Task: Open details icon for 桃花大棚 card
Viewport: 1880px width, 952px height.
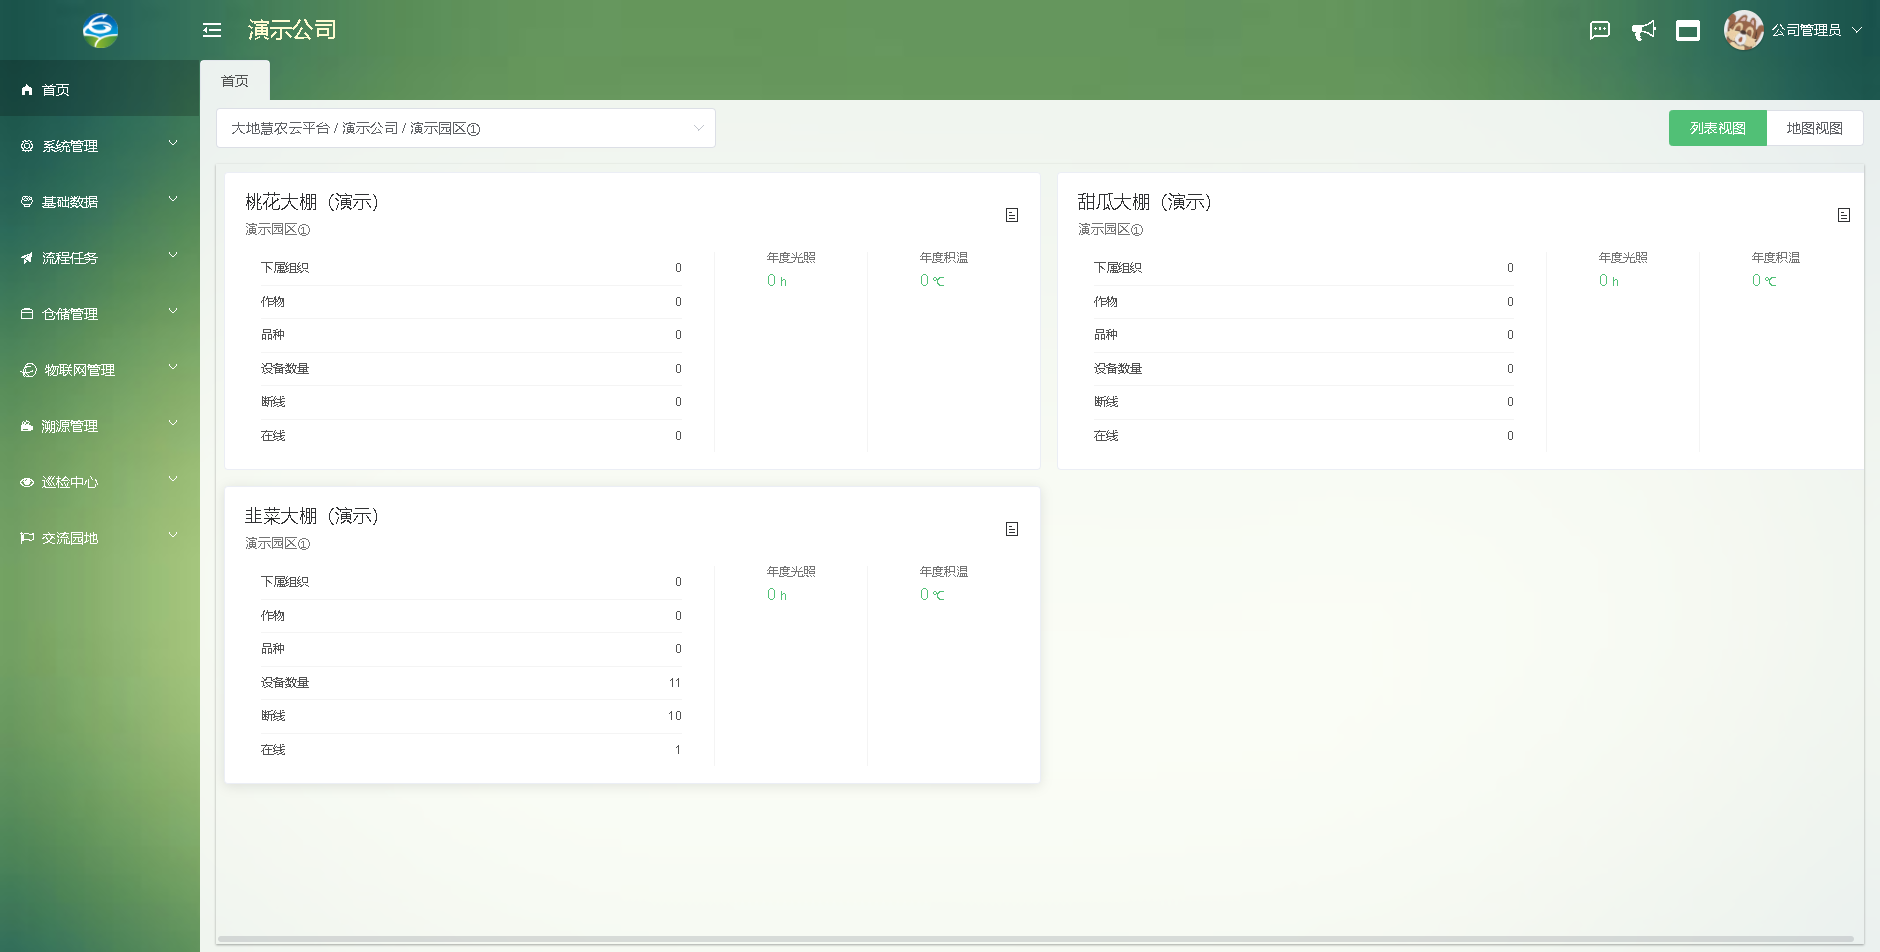Action: [x=1012, y=215]
